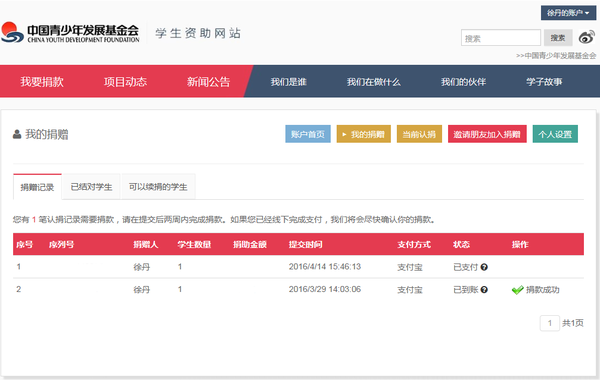Click the China Youth Development Foundation logo
This screenshot has height=380, width=600.
[x=70, y=33]
